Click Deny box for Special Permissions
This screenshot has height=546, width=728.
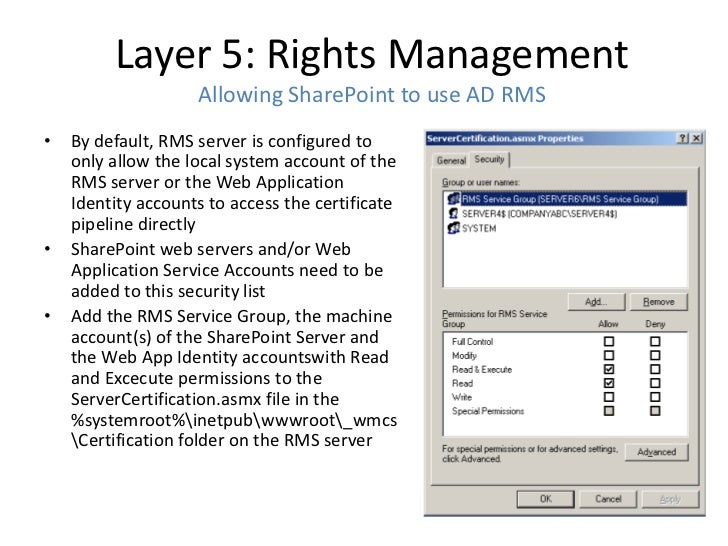point(655,411)
